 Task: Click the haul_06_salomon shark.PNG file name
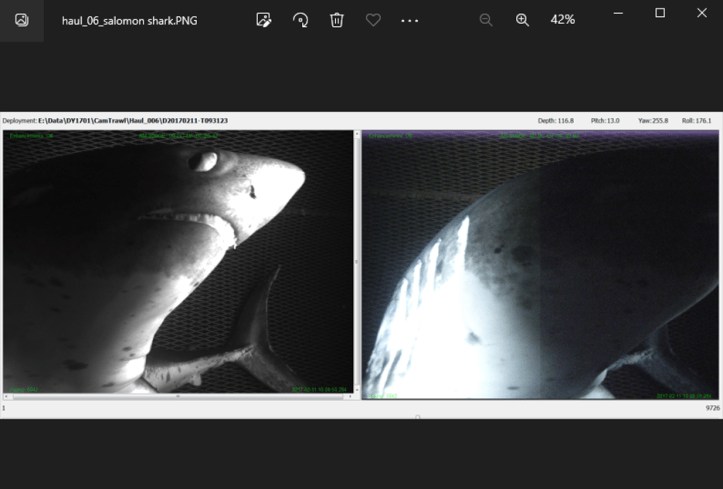(129, 20)
